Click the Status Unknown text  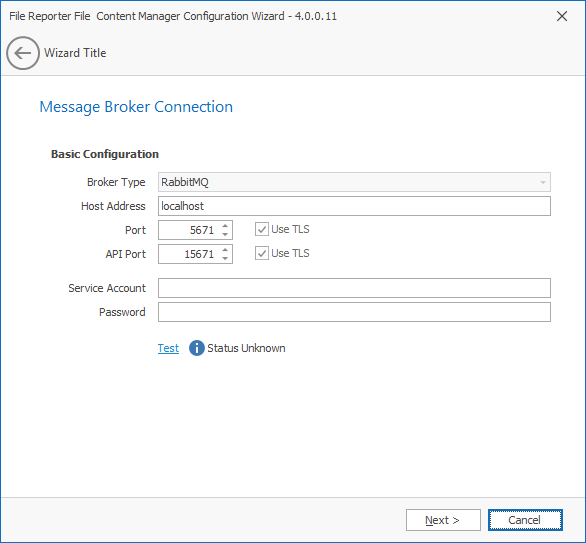click(x=246, y=348)
